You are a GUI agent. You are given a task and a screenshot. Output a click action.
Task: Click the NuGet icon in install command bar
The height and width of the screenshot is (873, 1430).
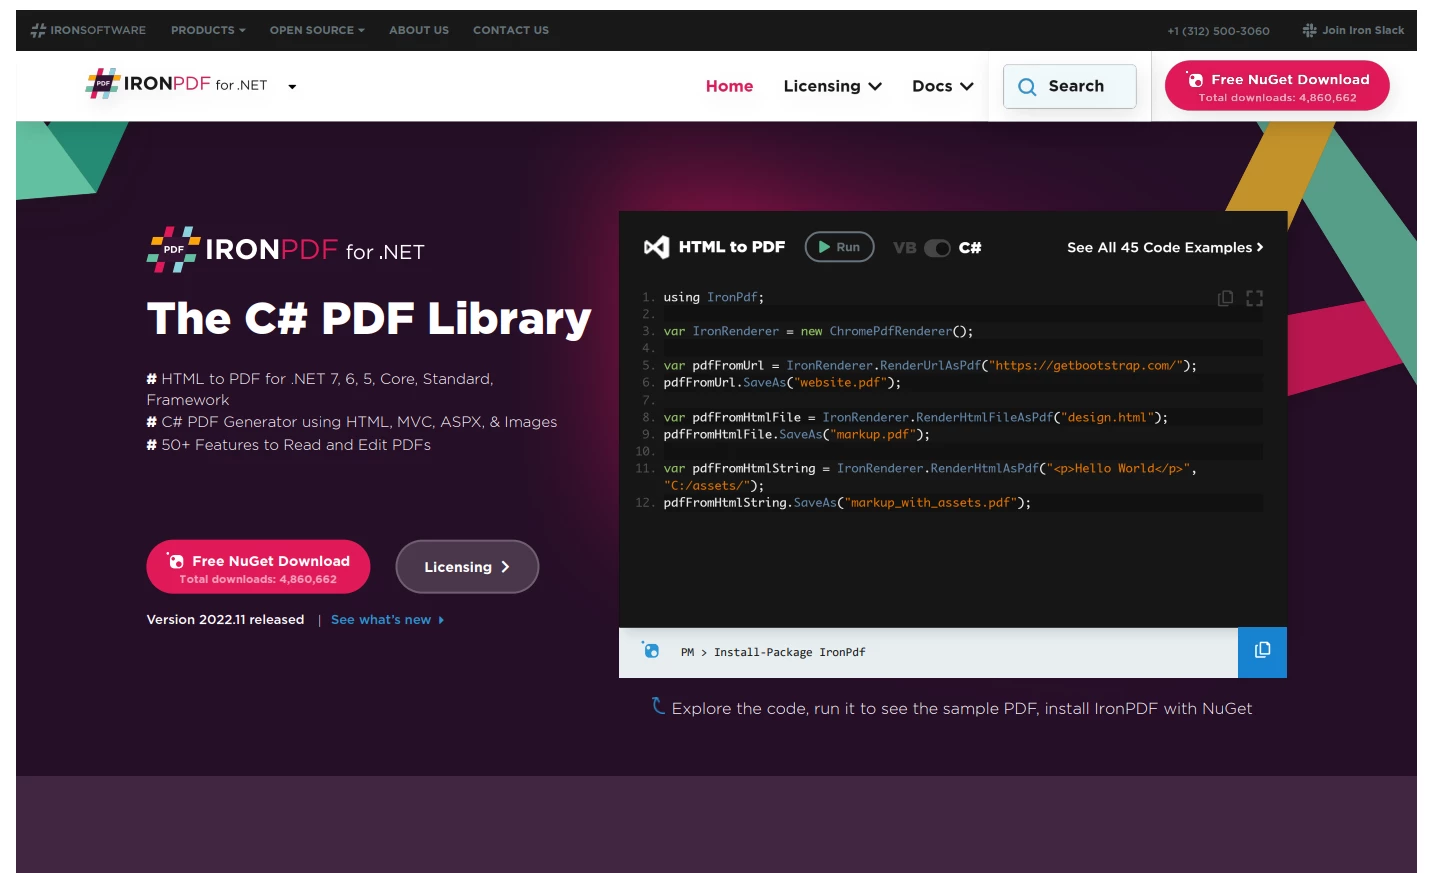pos(651,650)
